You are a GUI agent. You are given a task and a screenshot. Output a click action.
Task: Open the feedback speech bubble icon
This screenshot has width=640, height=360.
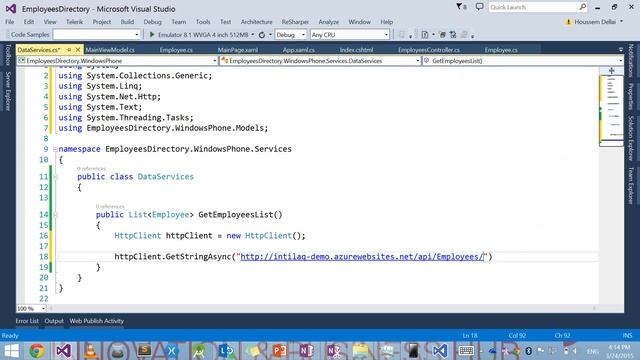coord(479,7)
